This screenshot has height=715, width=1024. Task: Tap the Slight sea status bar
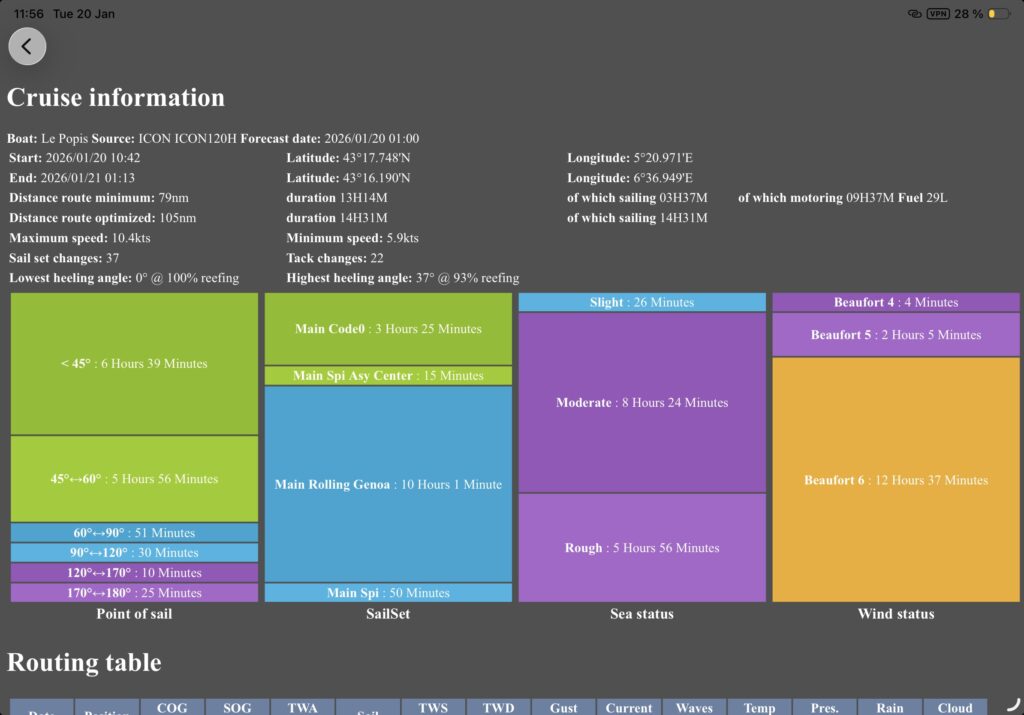pyautogui.click(x=642, y=302)
